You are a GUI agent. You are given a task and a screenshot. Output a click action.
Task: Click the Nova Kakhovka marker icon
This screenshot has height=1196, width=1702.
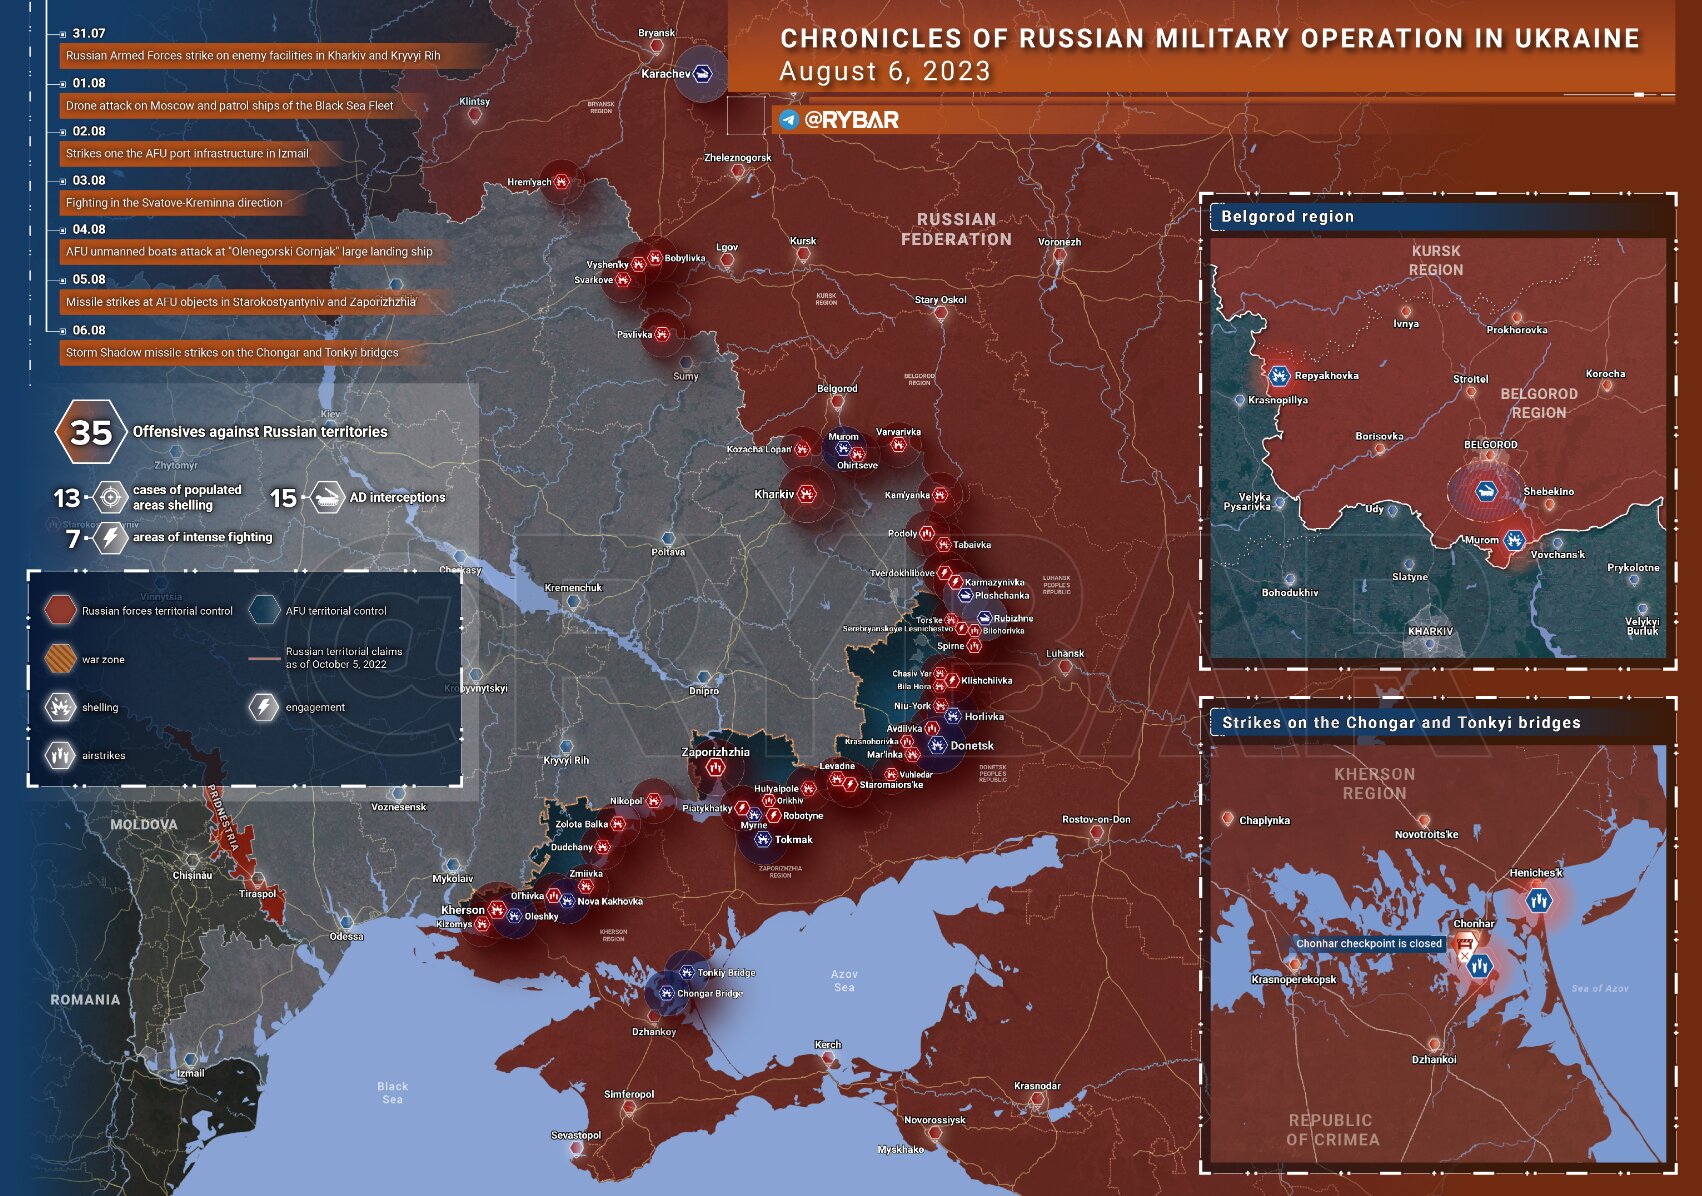(567, 901)
